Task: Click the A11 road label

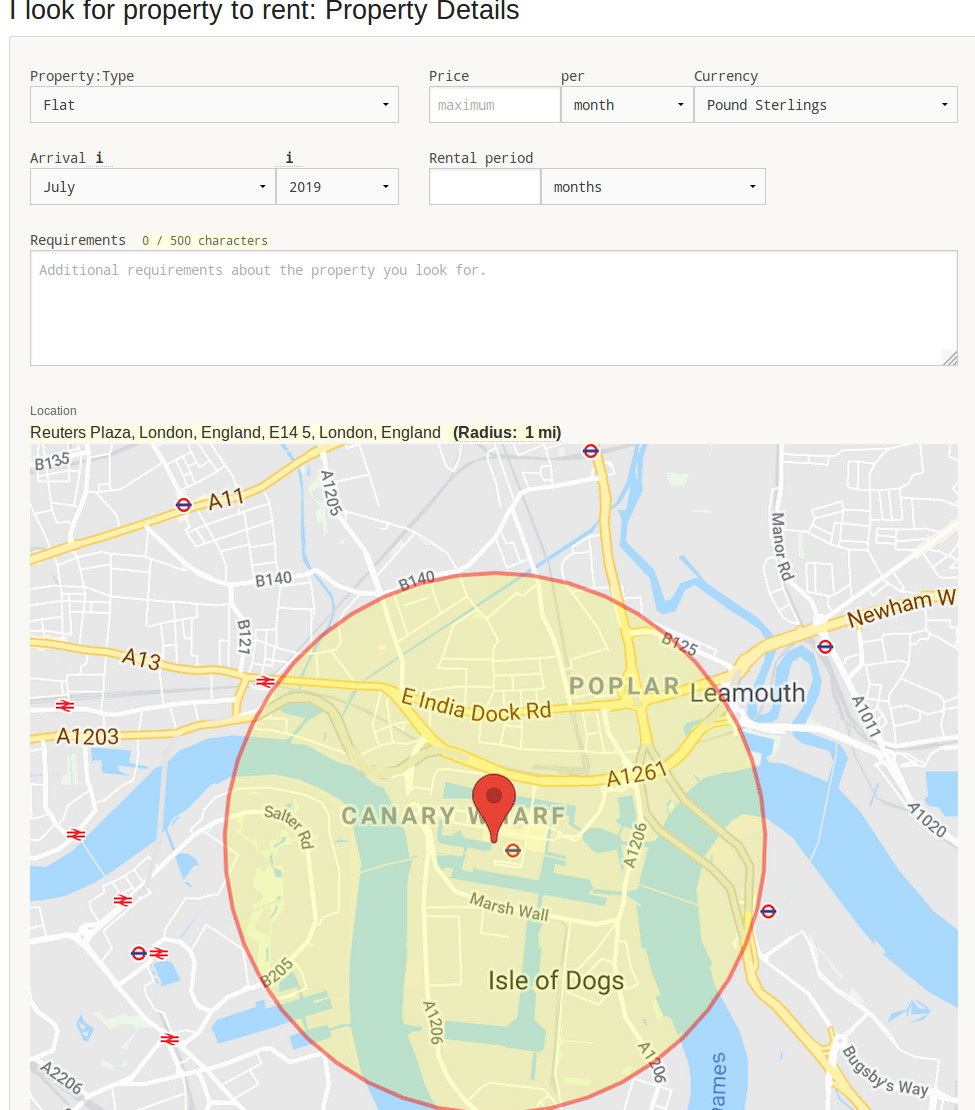Action: (226, 499)
